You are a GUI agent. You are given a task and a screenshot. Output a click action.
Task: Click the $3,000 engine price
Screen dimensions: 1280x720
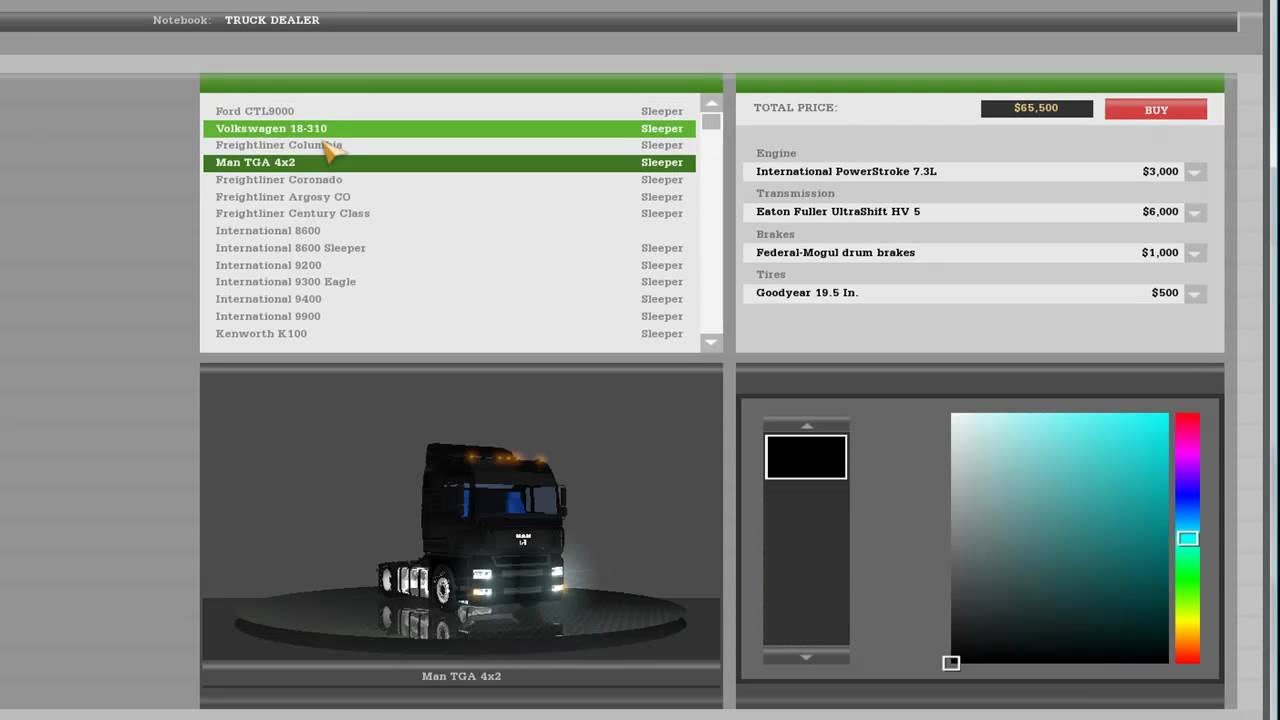1160,172
